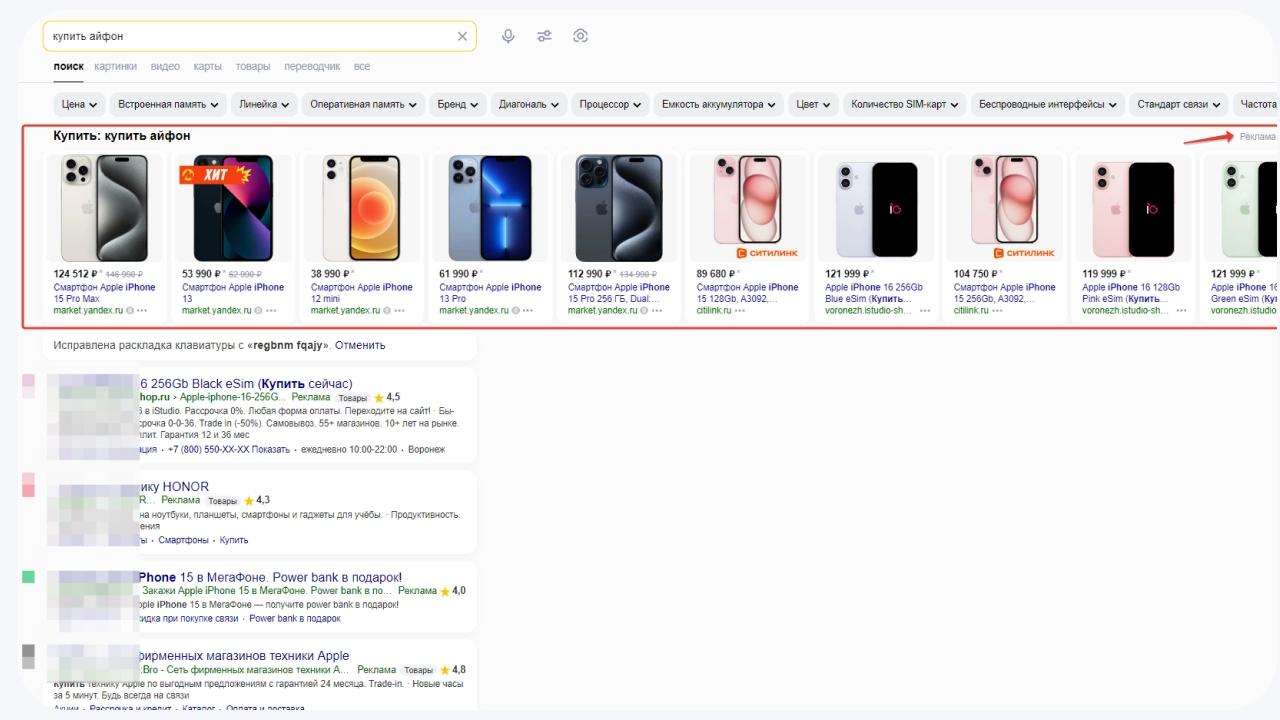Viewport: 1280px width, 720px height.
Task: Switch to the картинки tab
Action: click(x=116, y=67)
